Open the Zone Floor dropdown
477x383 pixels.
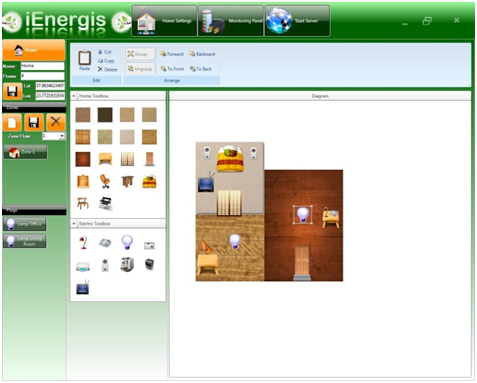point(62,136)
